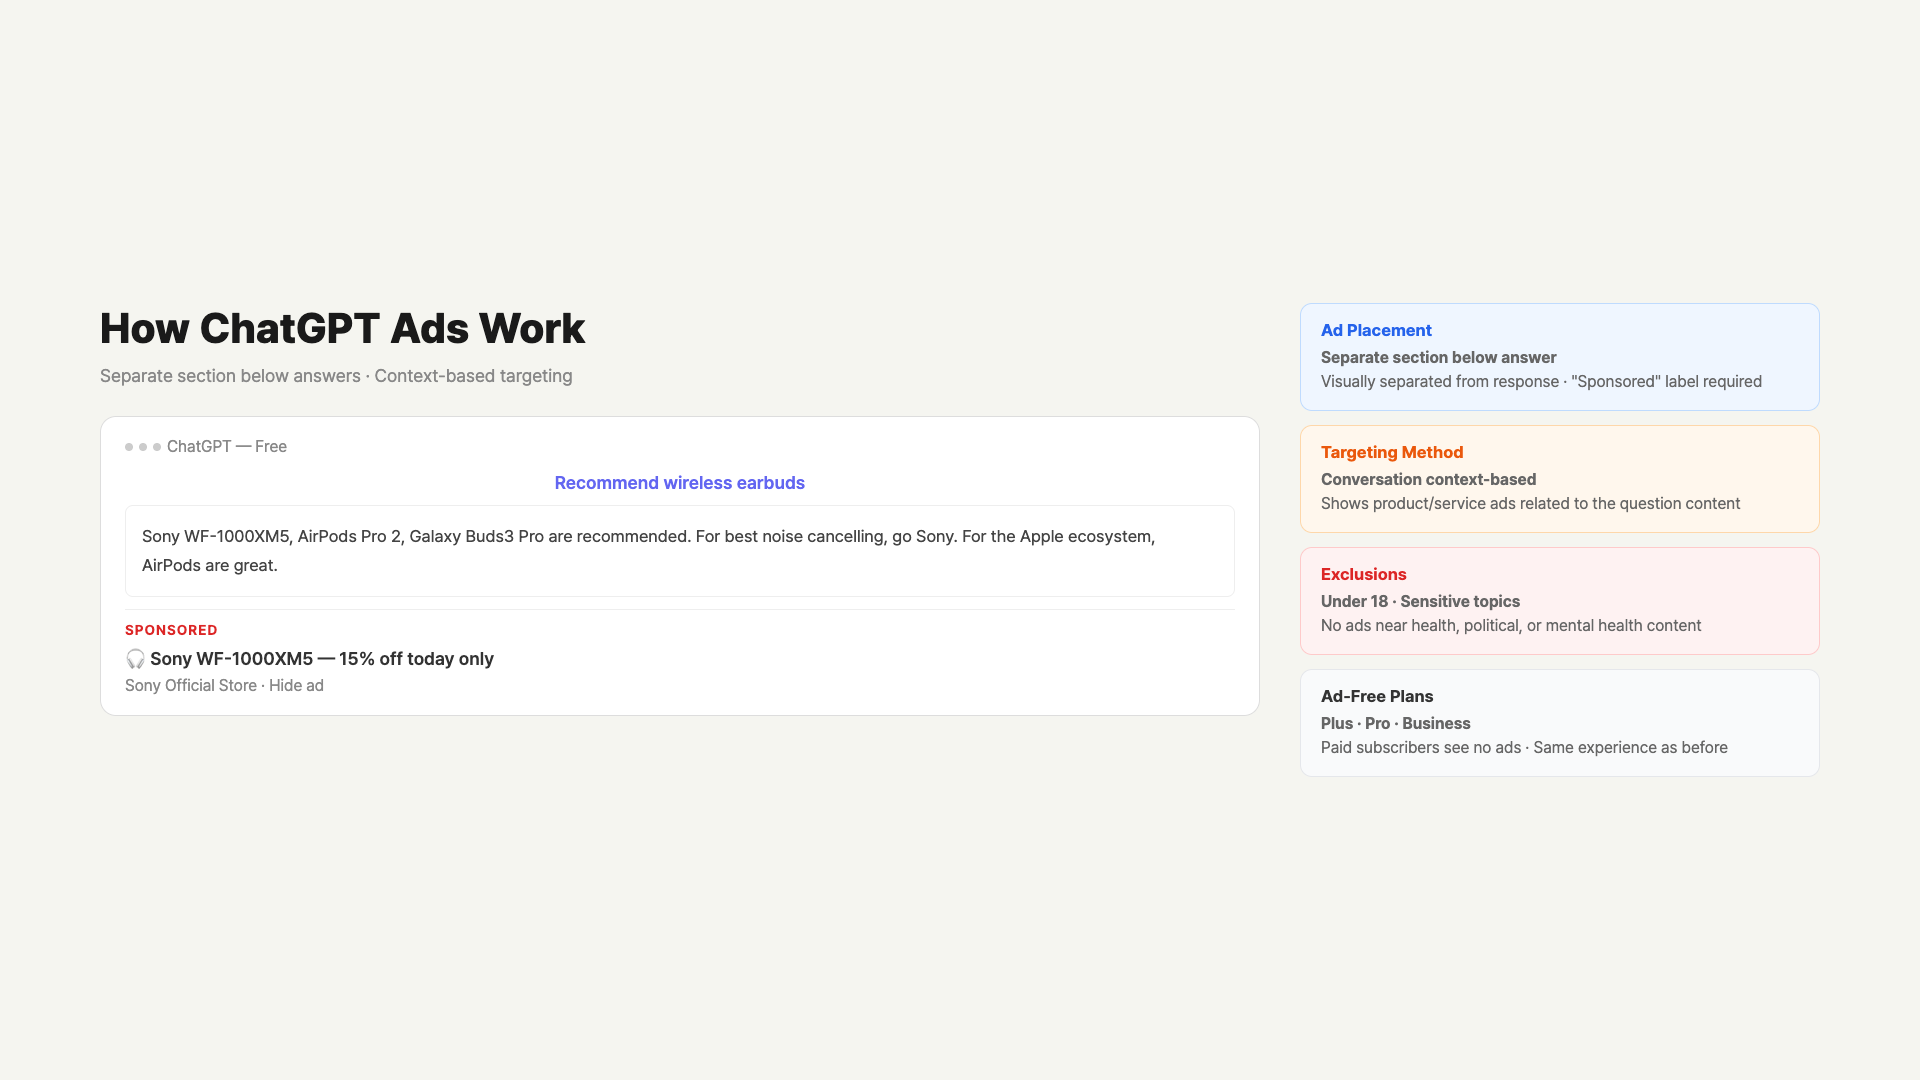Click the 'How ChatGPT Ads Work' heading
Viewport: 1920px width, 1080px height.
(x=342, y=329)
